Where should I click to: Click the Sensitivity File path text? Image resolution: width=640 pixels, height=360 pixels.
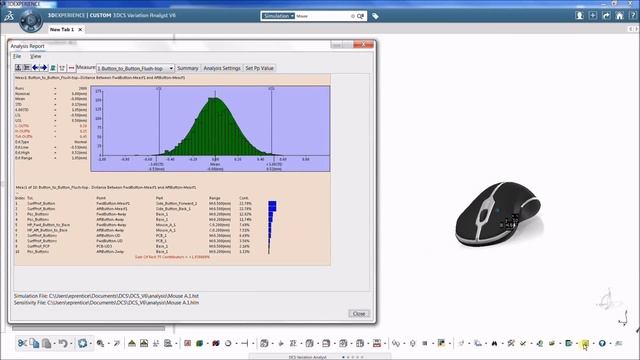coord(106,303)
